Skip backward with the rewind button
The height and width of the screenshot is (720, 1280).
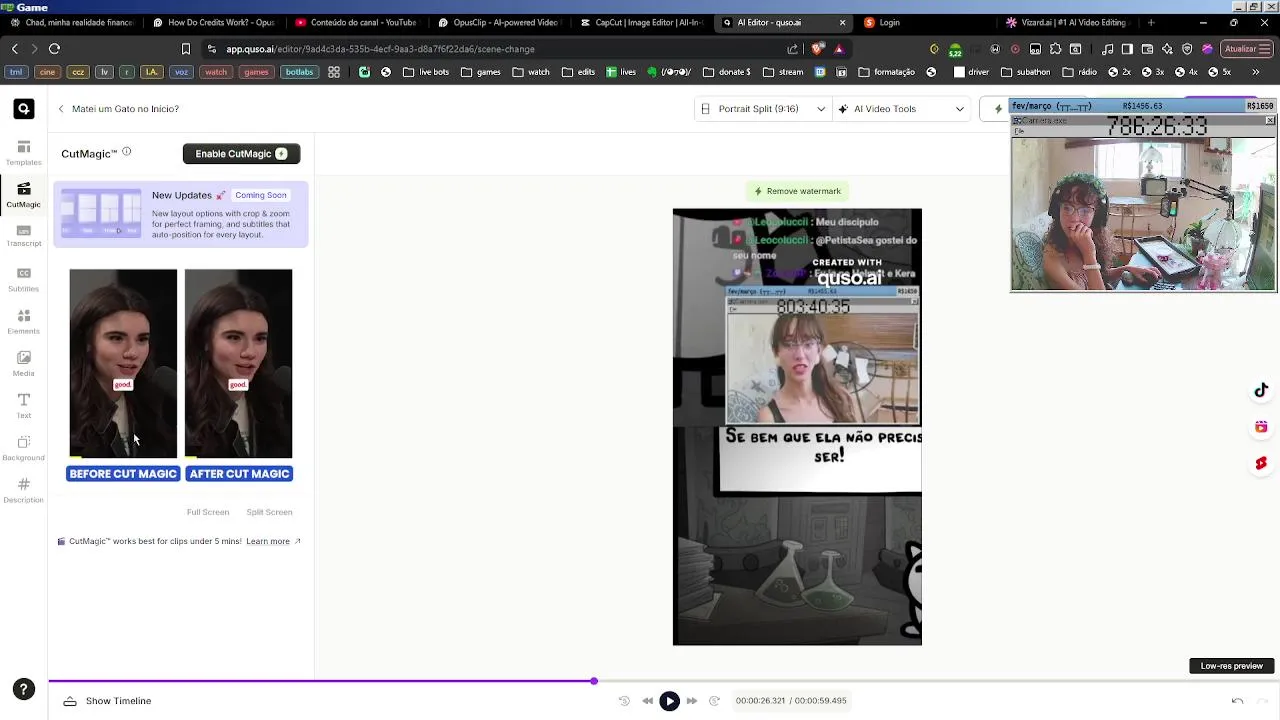pos(647,701)
